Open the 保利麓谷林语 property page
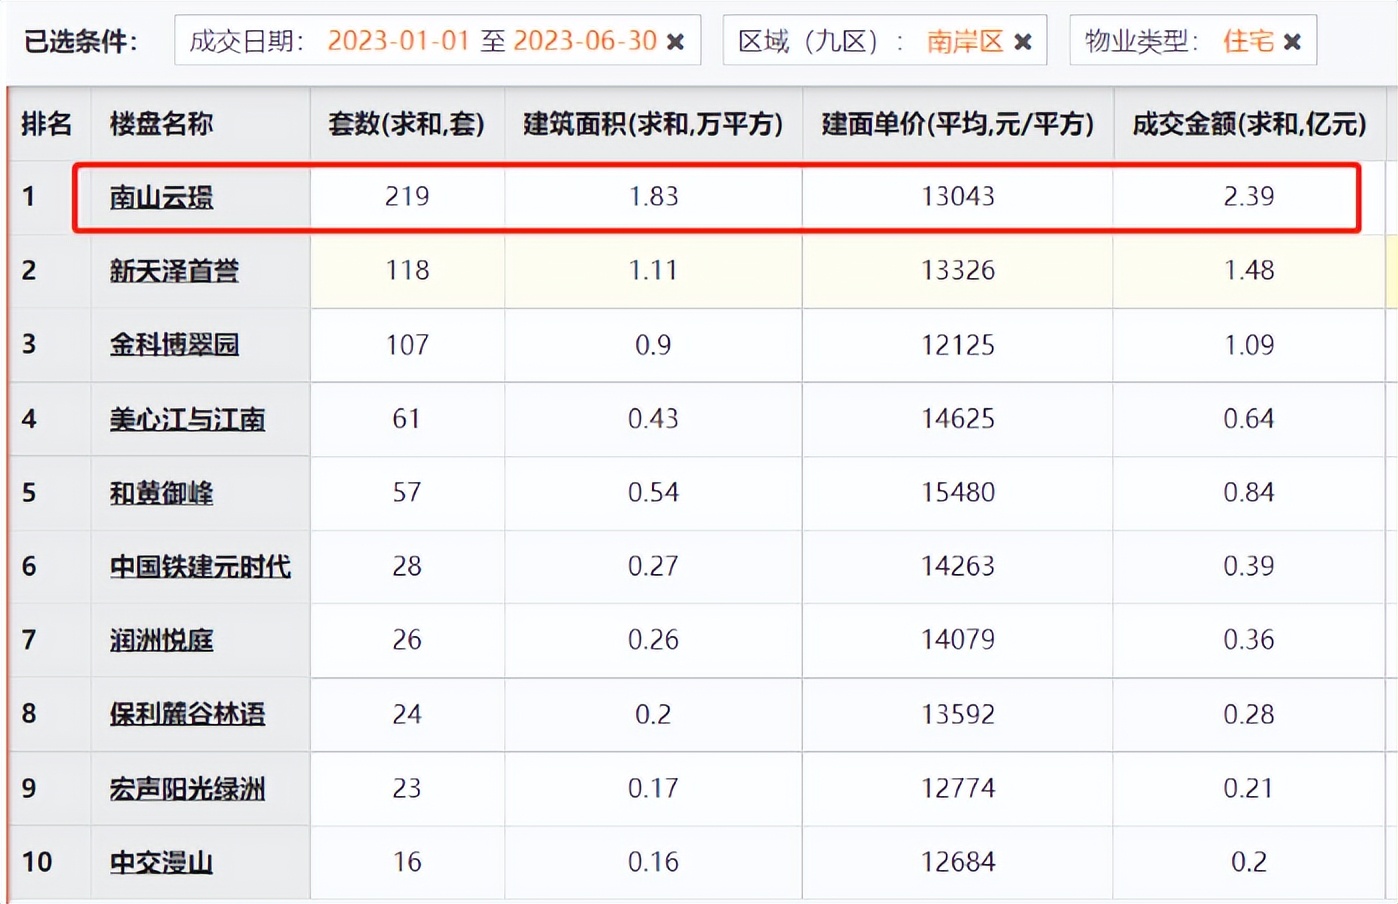Screen dimensions: 1398x904 tap(187, 714)
